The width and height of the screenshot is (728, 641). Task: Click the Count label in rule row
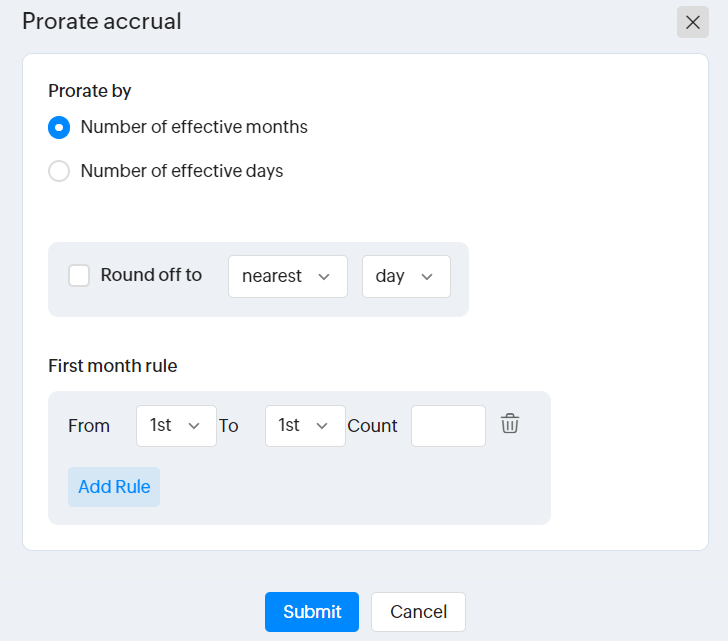[x=372, y=426]
